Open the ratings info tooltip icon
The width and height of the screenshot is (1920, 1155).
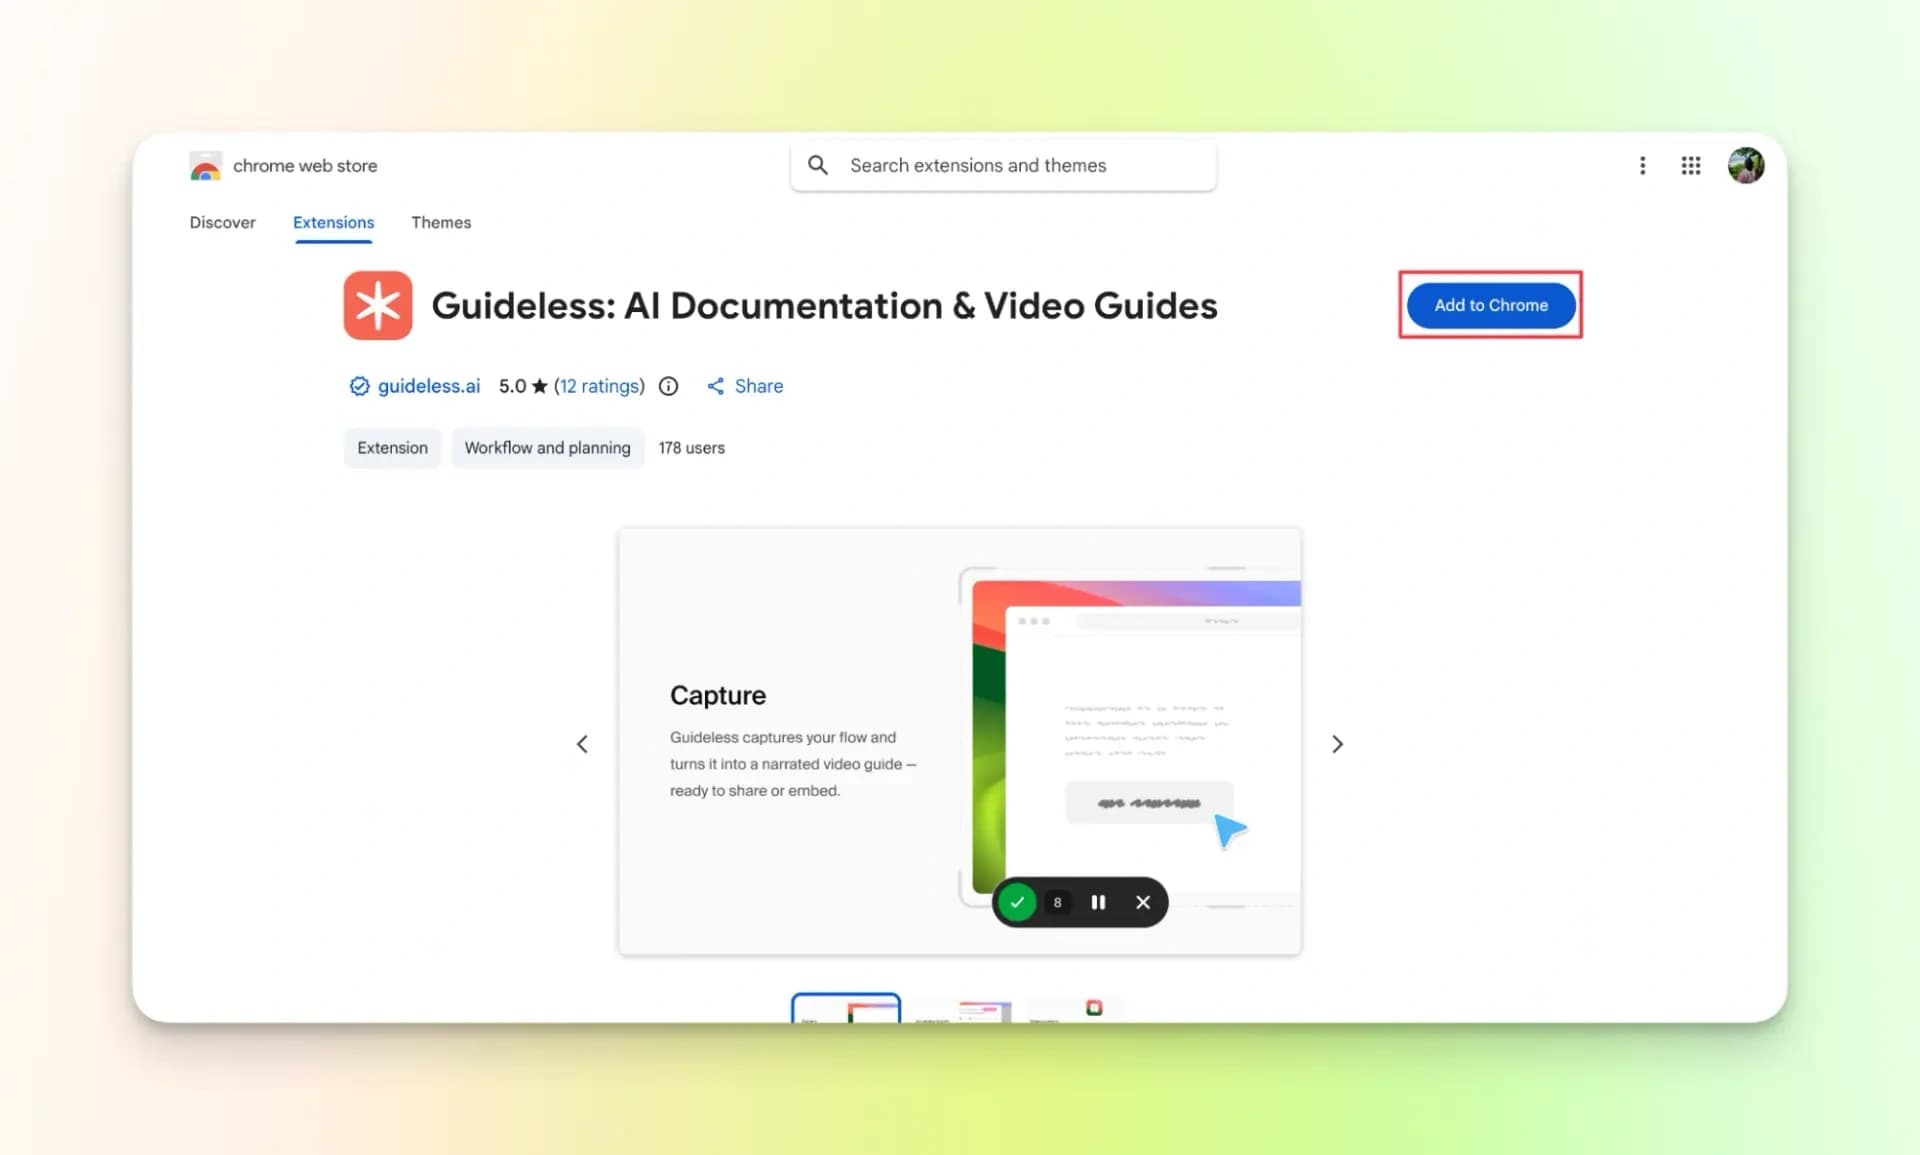(x=668, y=386)
